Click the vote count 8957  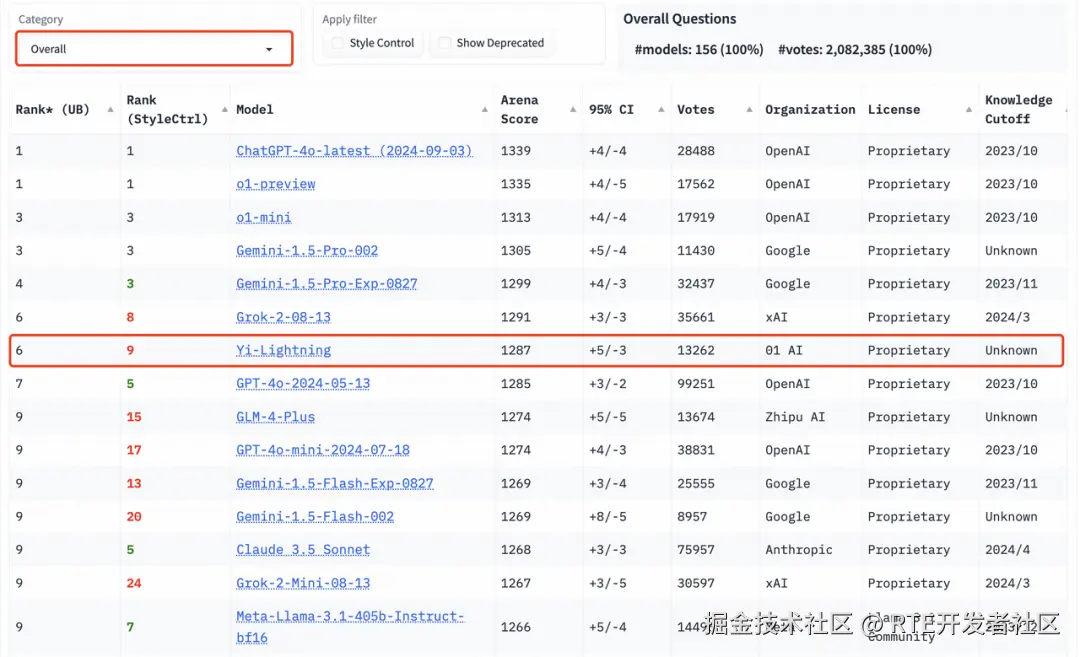[x=692, y=517]
